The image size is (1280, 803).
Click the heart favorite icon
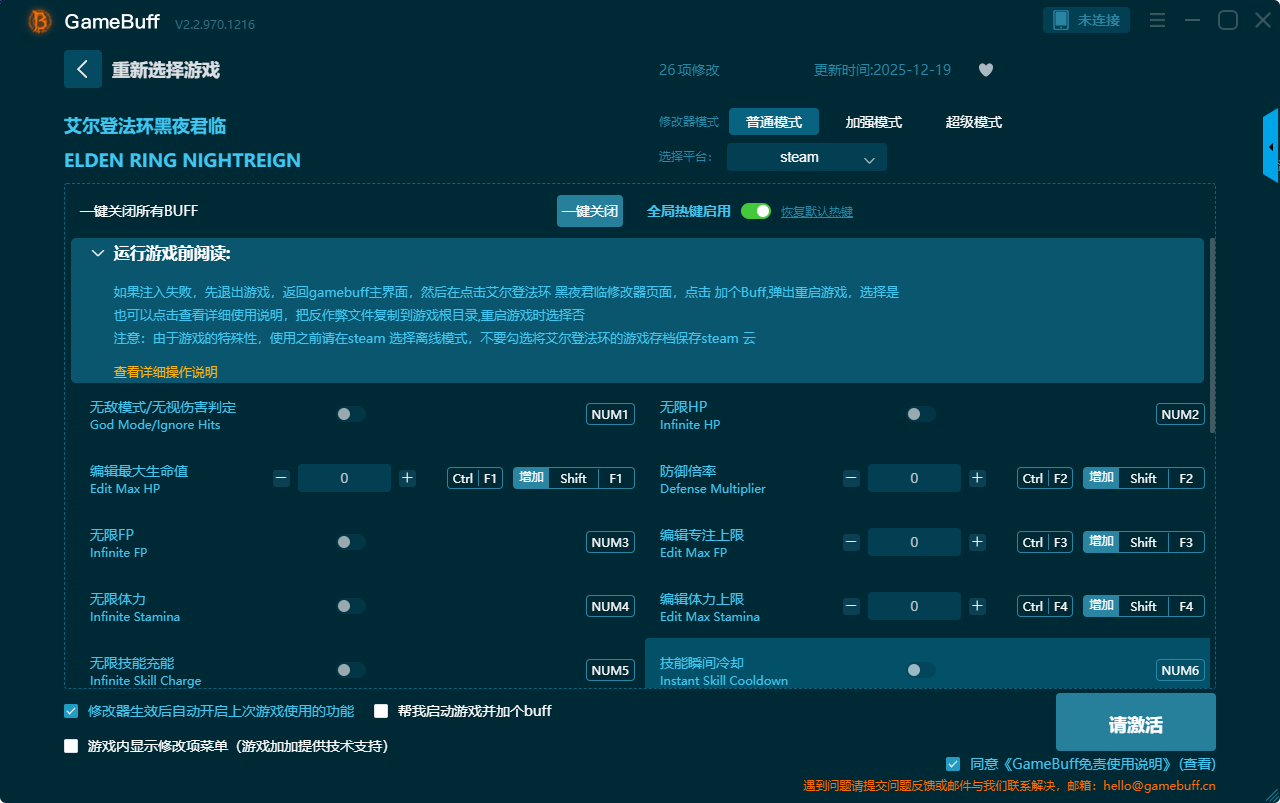click(985, 70)
